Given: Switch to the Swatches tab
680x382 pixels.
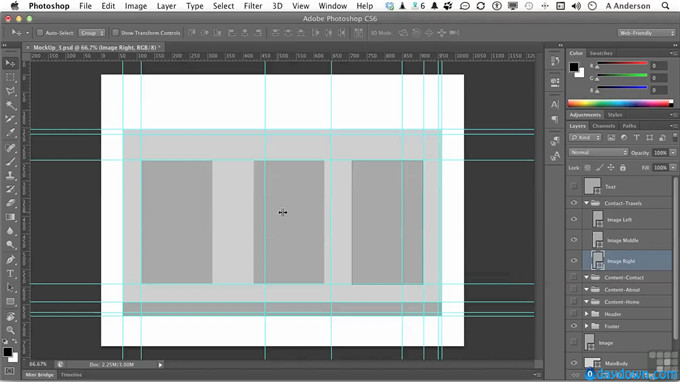Looking at the screenshot, I should tap(601, 53).
